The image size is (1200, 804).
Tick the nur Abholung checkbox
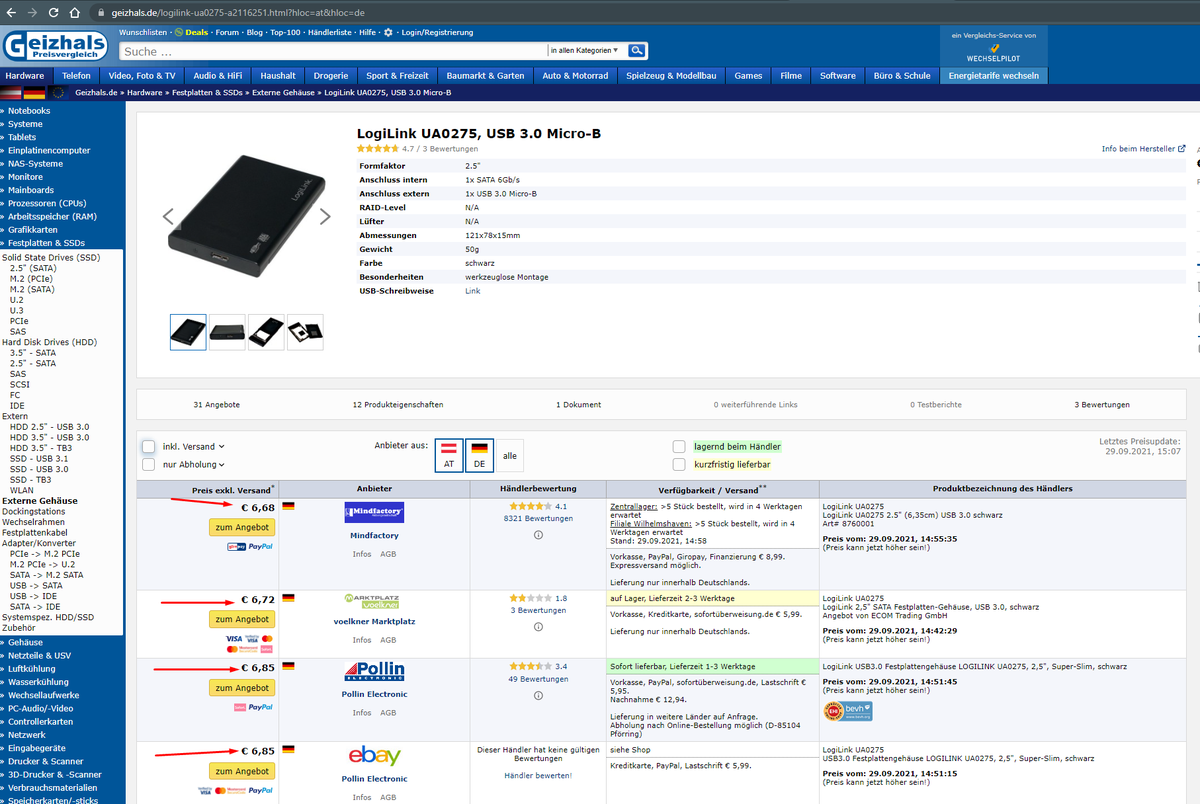point(148,464)
